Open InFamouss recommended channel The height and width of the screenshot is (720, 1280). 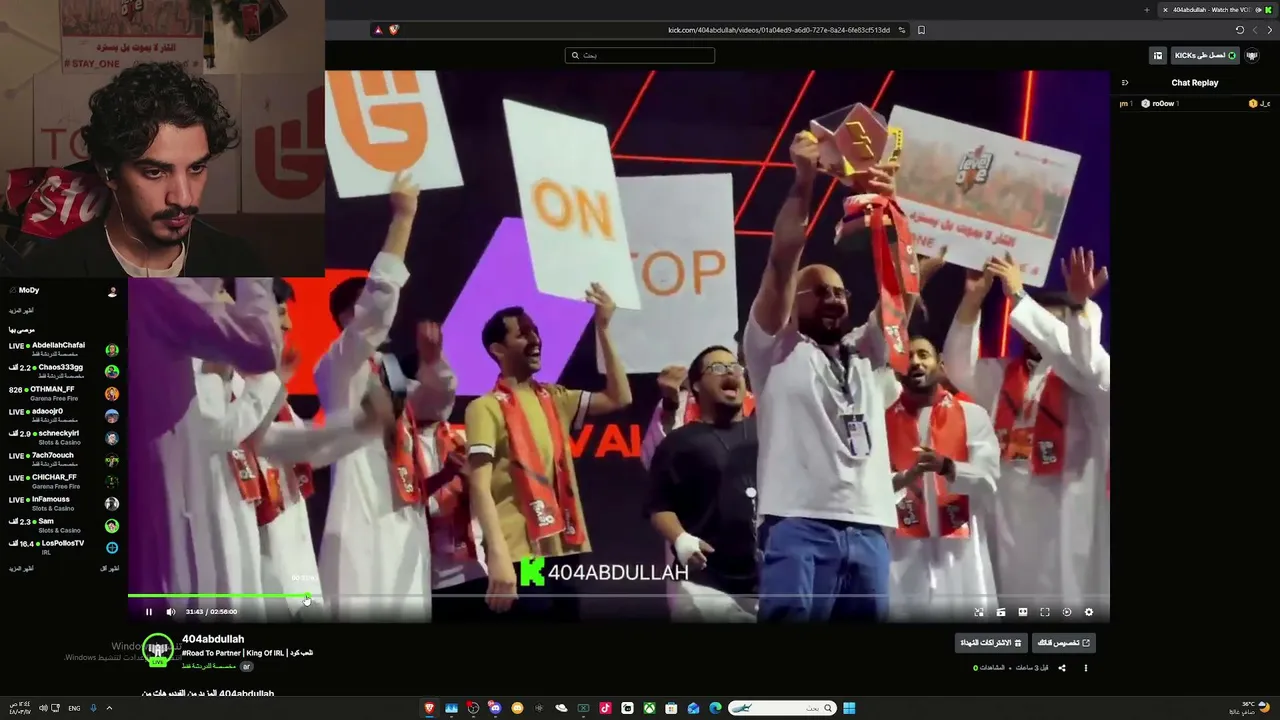pyautogui.click(x=63, y=503)
